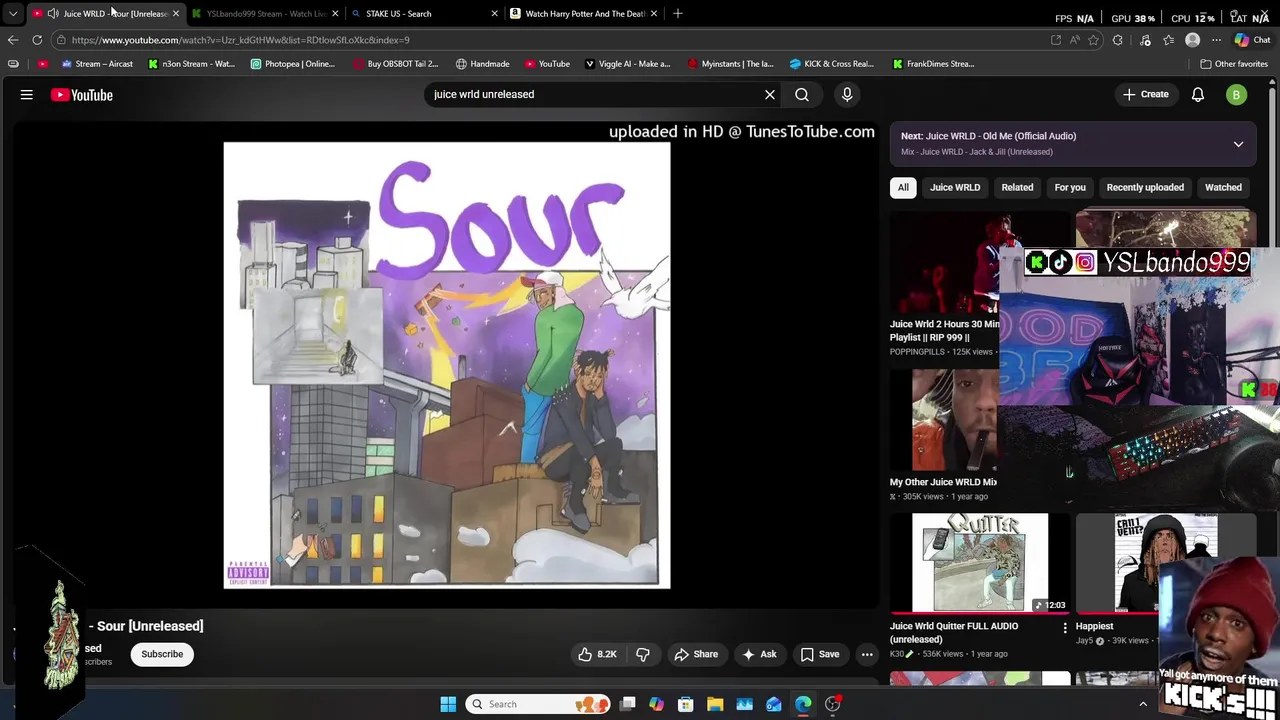Open Task View on taskbar
Screen dimensions: 1280x720
628,704
